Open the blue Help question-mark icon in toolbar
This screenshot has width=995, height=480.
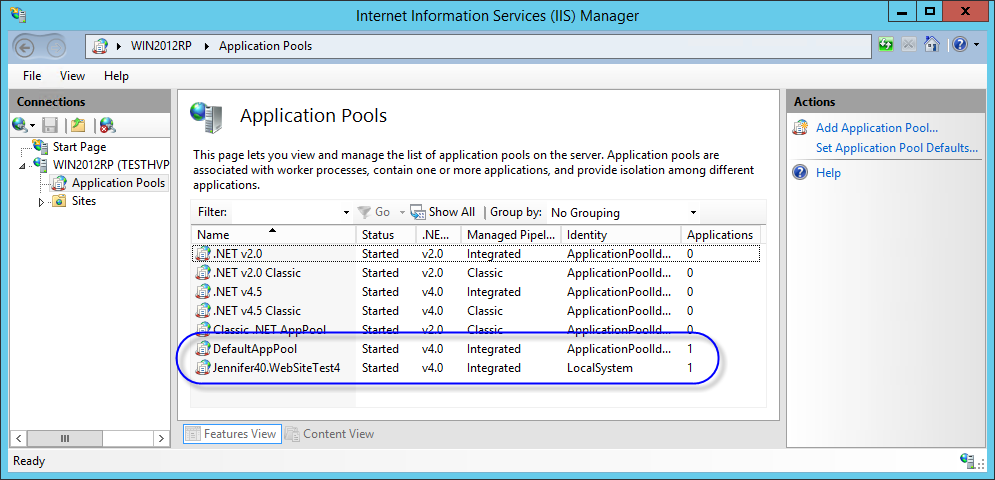click(960, 44)
